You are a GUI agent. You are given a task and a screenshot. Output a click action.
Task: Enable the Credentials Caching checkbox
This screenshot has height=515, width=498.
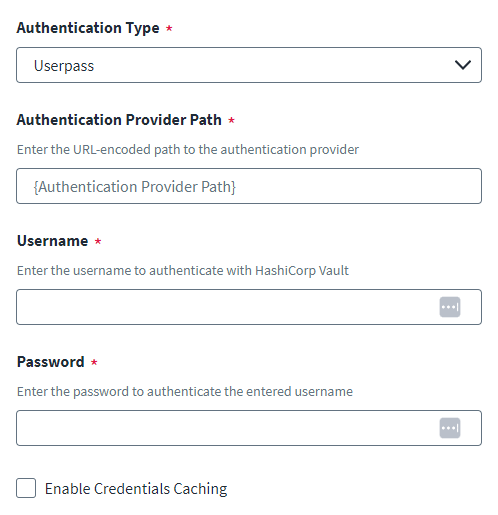point(26,488)
